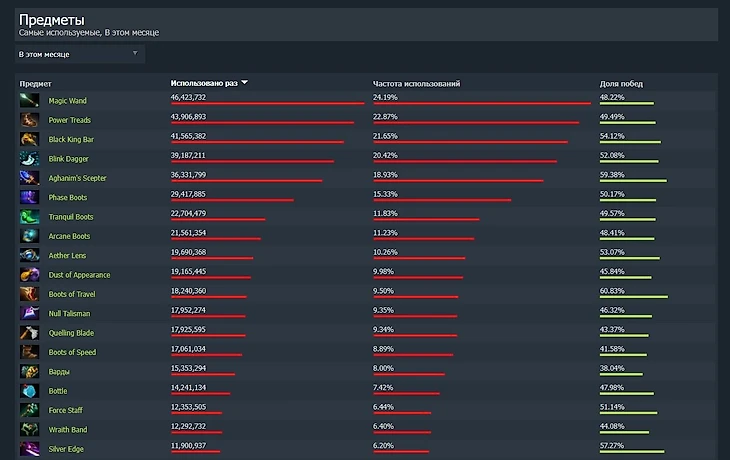730x460 pixels.
Task: Open the Aether Lens item link
Action: click(68, 255)
